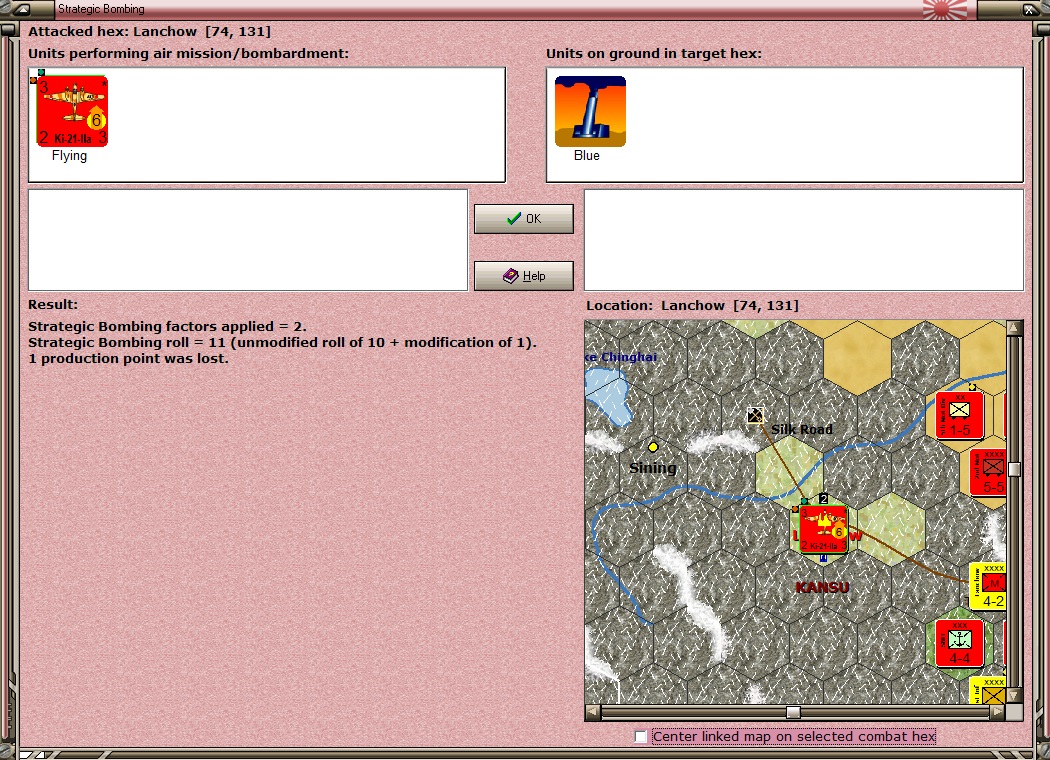Click the map's vertical scrollbar thumb
The height and width of the screenshot is (760, 1050).
point(1015,469)
